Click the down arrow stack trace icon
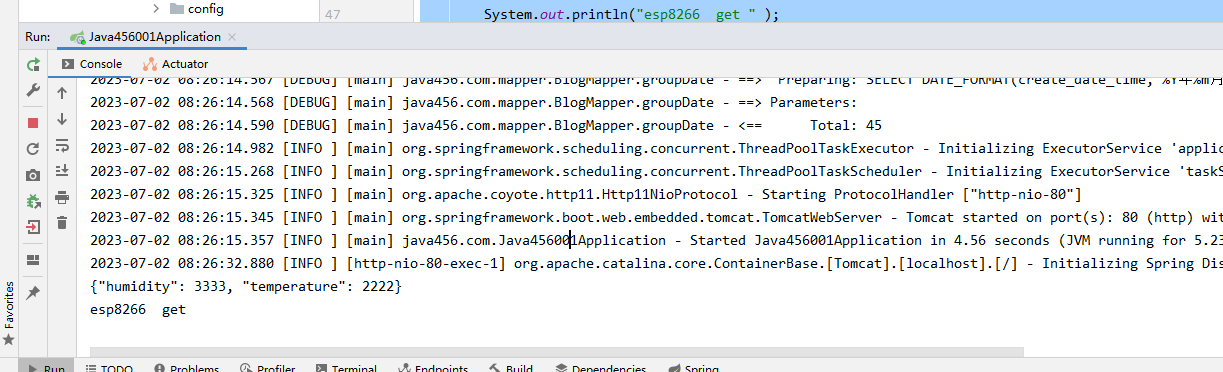The width and height of the screenshot is (1223, 372). tap(62, 119)
